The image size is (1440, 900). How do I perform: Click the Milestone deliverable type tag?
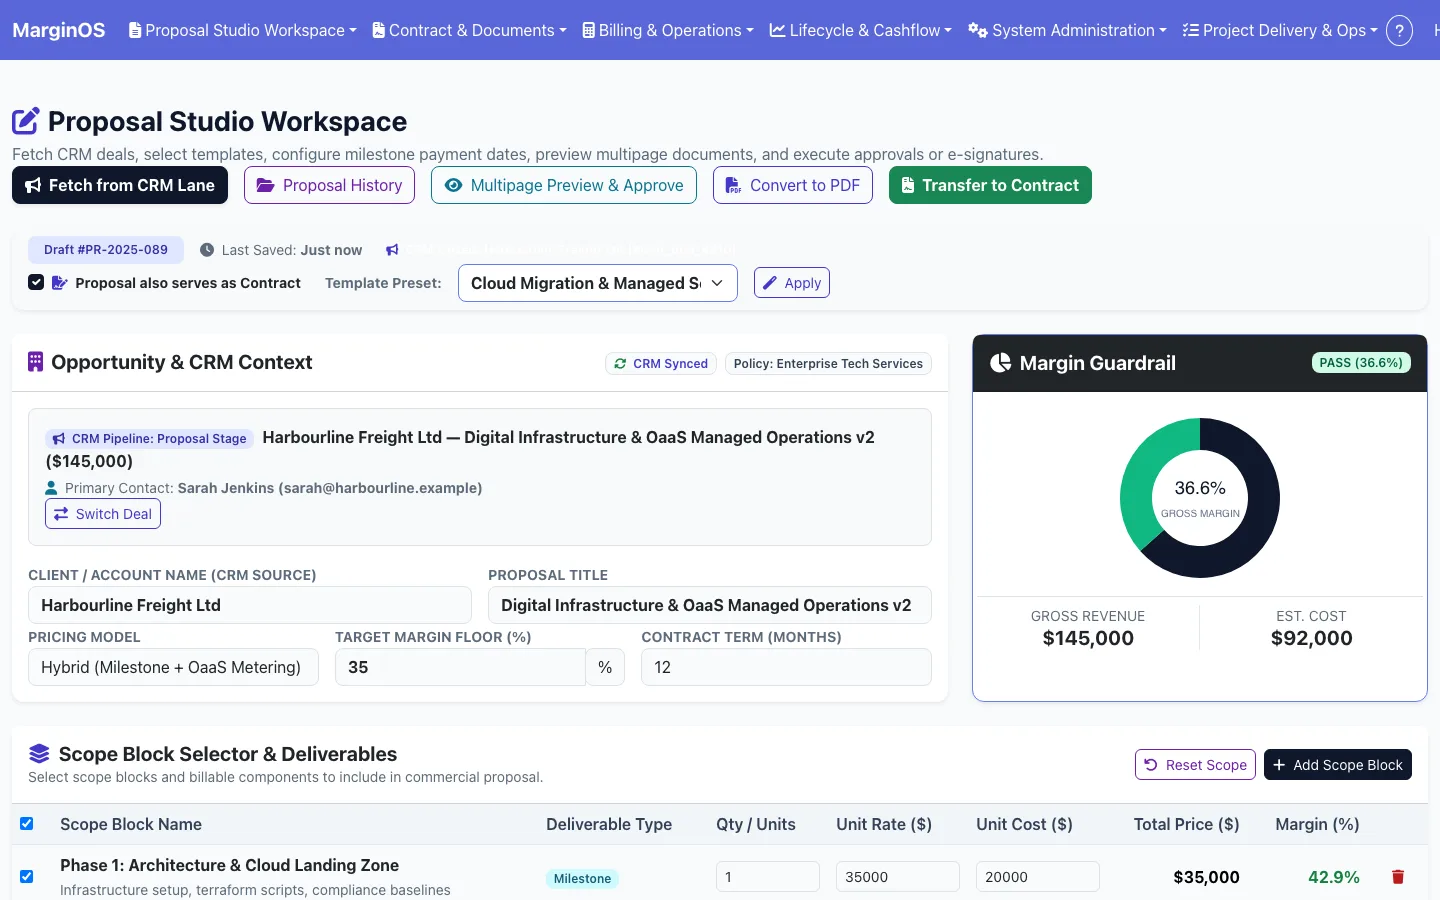coord(582,879)
